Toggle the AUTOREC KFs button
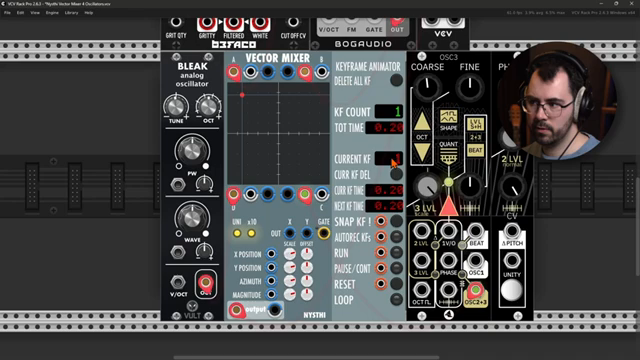 click(x=396, y=237)
